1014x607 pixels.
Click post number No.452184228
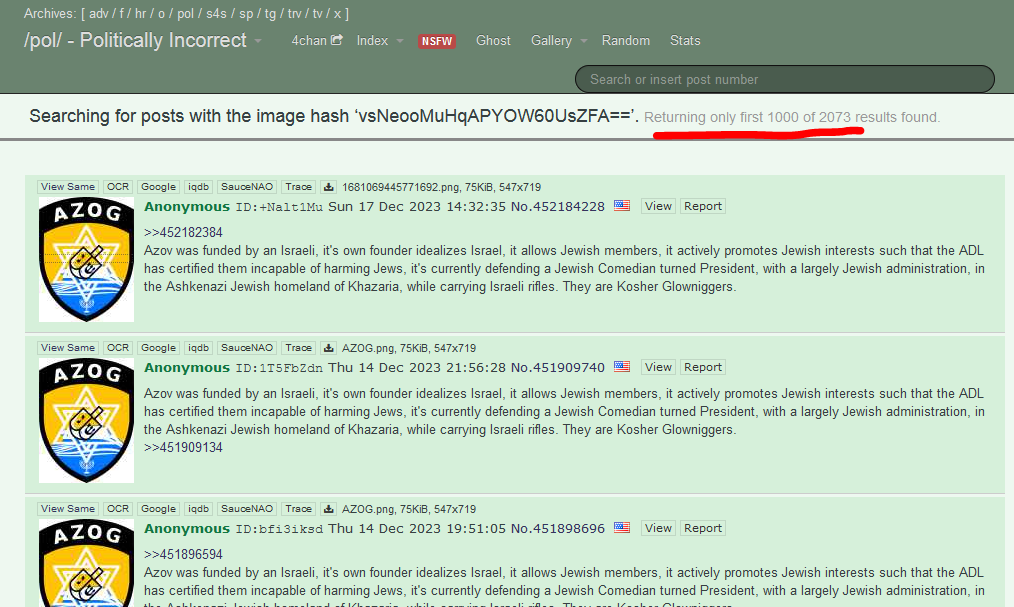pos(557,206)
